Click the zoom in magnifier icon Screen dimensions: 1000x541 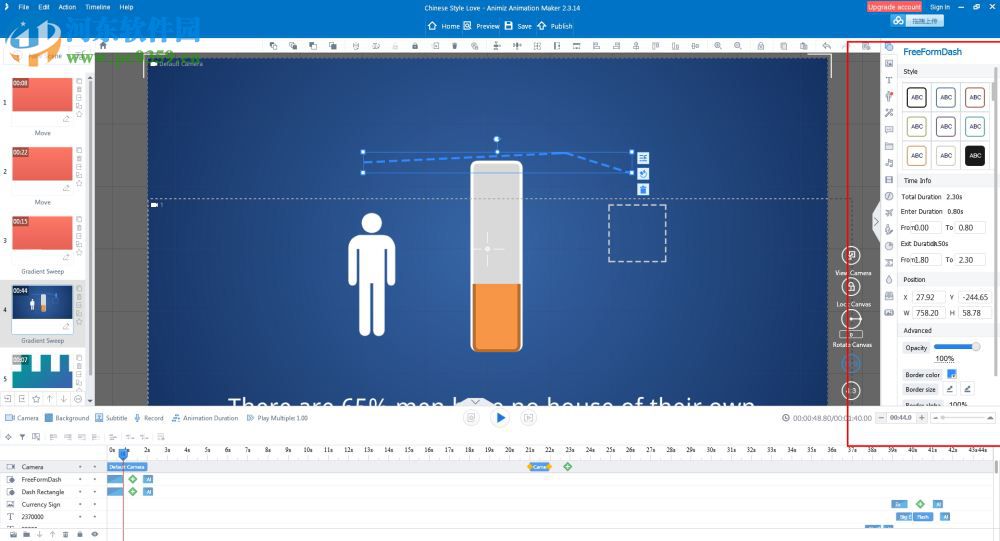(718, 46)
